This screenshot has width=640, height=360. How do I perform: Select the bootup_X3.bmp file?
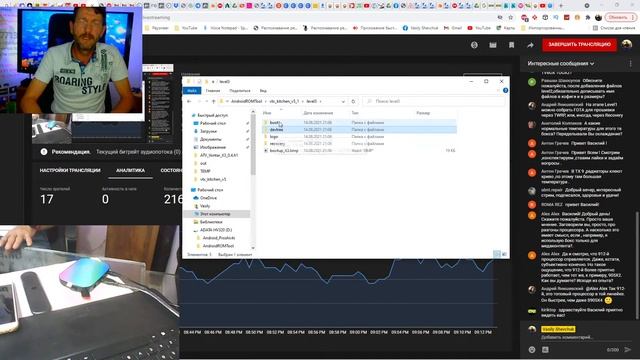pos(359,151)
